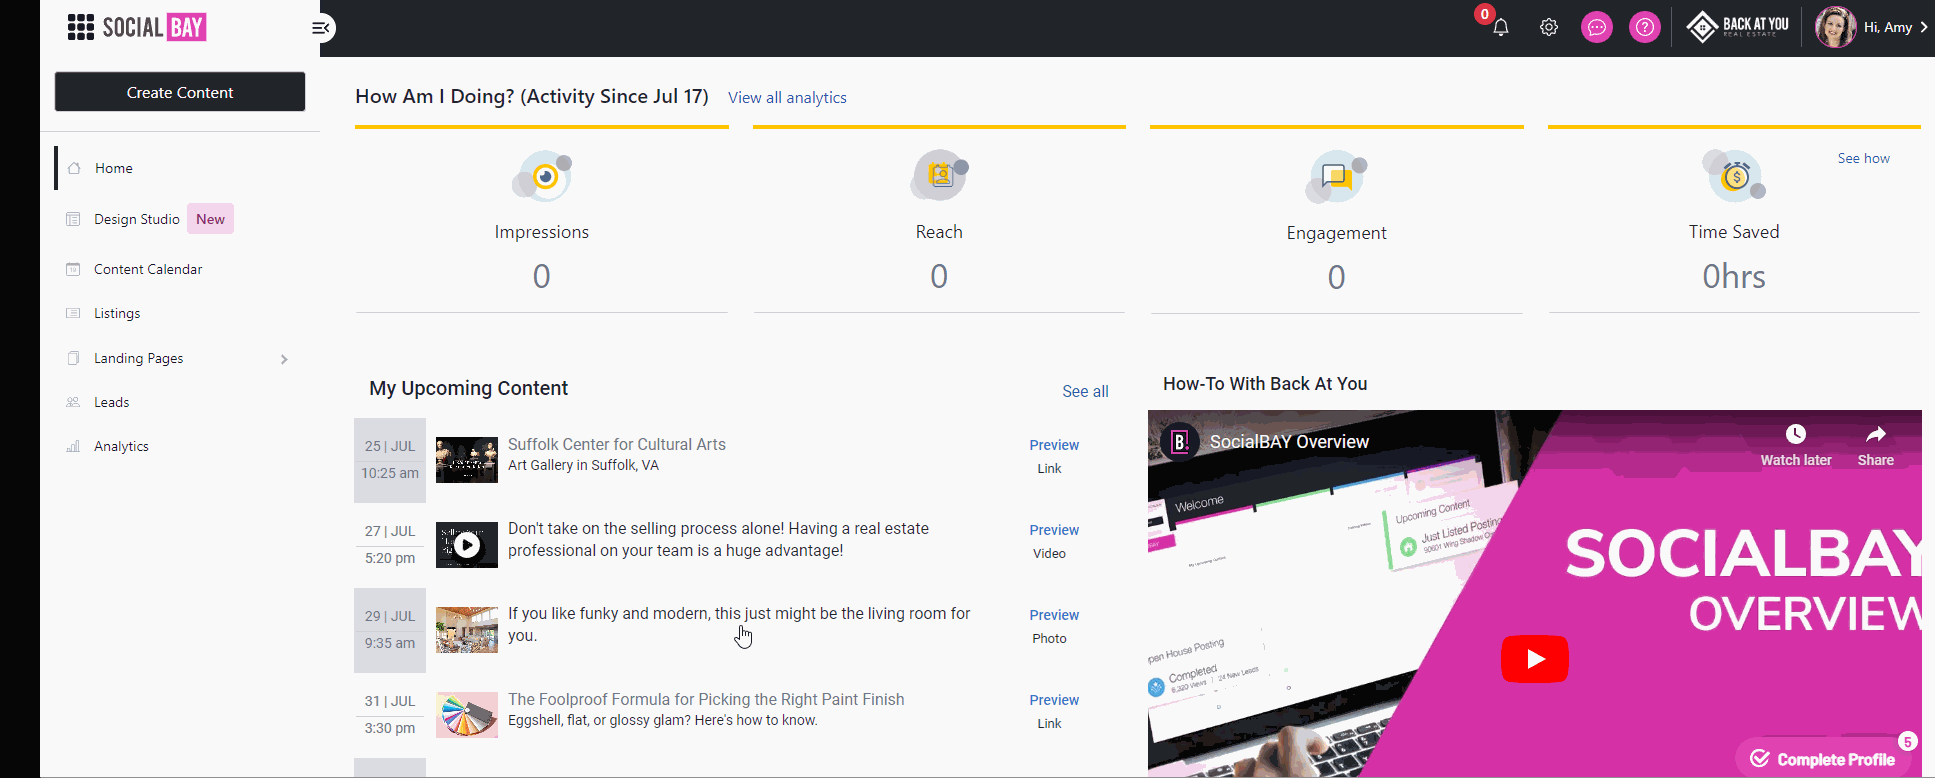1935x778 pixels.
Task: Open Landing Pages in sidebar
Action: click(138, 358)
